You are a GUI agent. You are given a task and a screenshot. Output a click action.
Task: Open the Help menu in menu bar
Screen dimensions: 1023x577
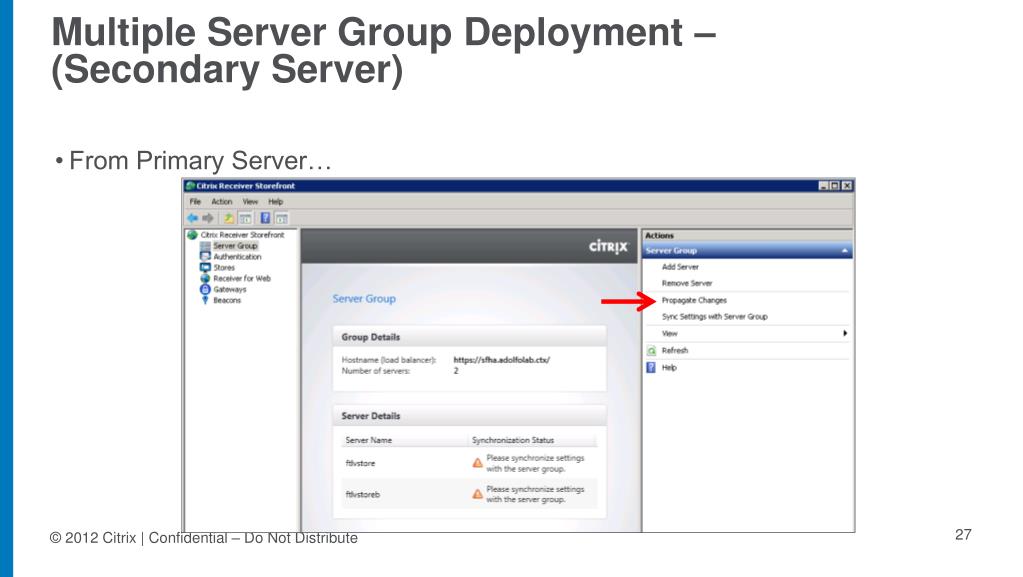click(x=275, y=202)
